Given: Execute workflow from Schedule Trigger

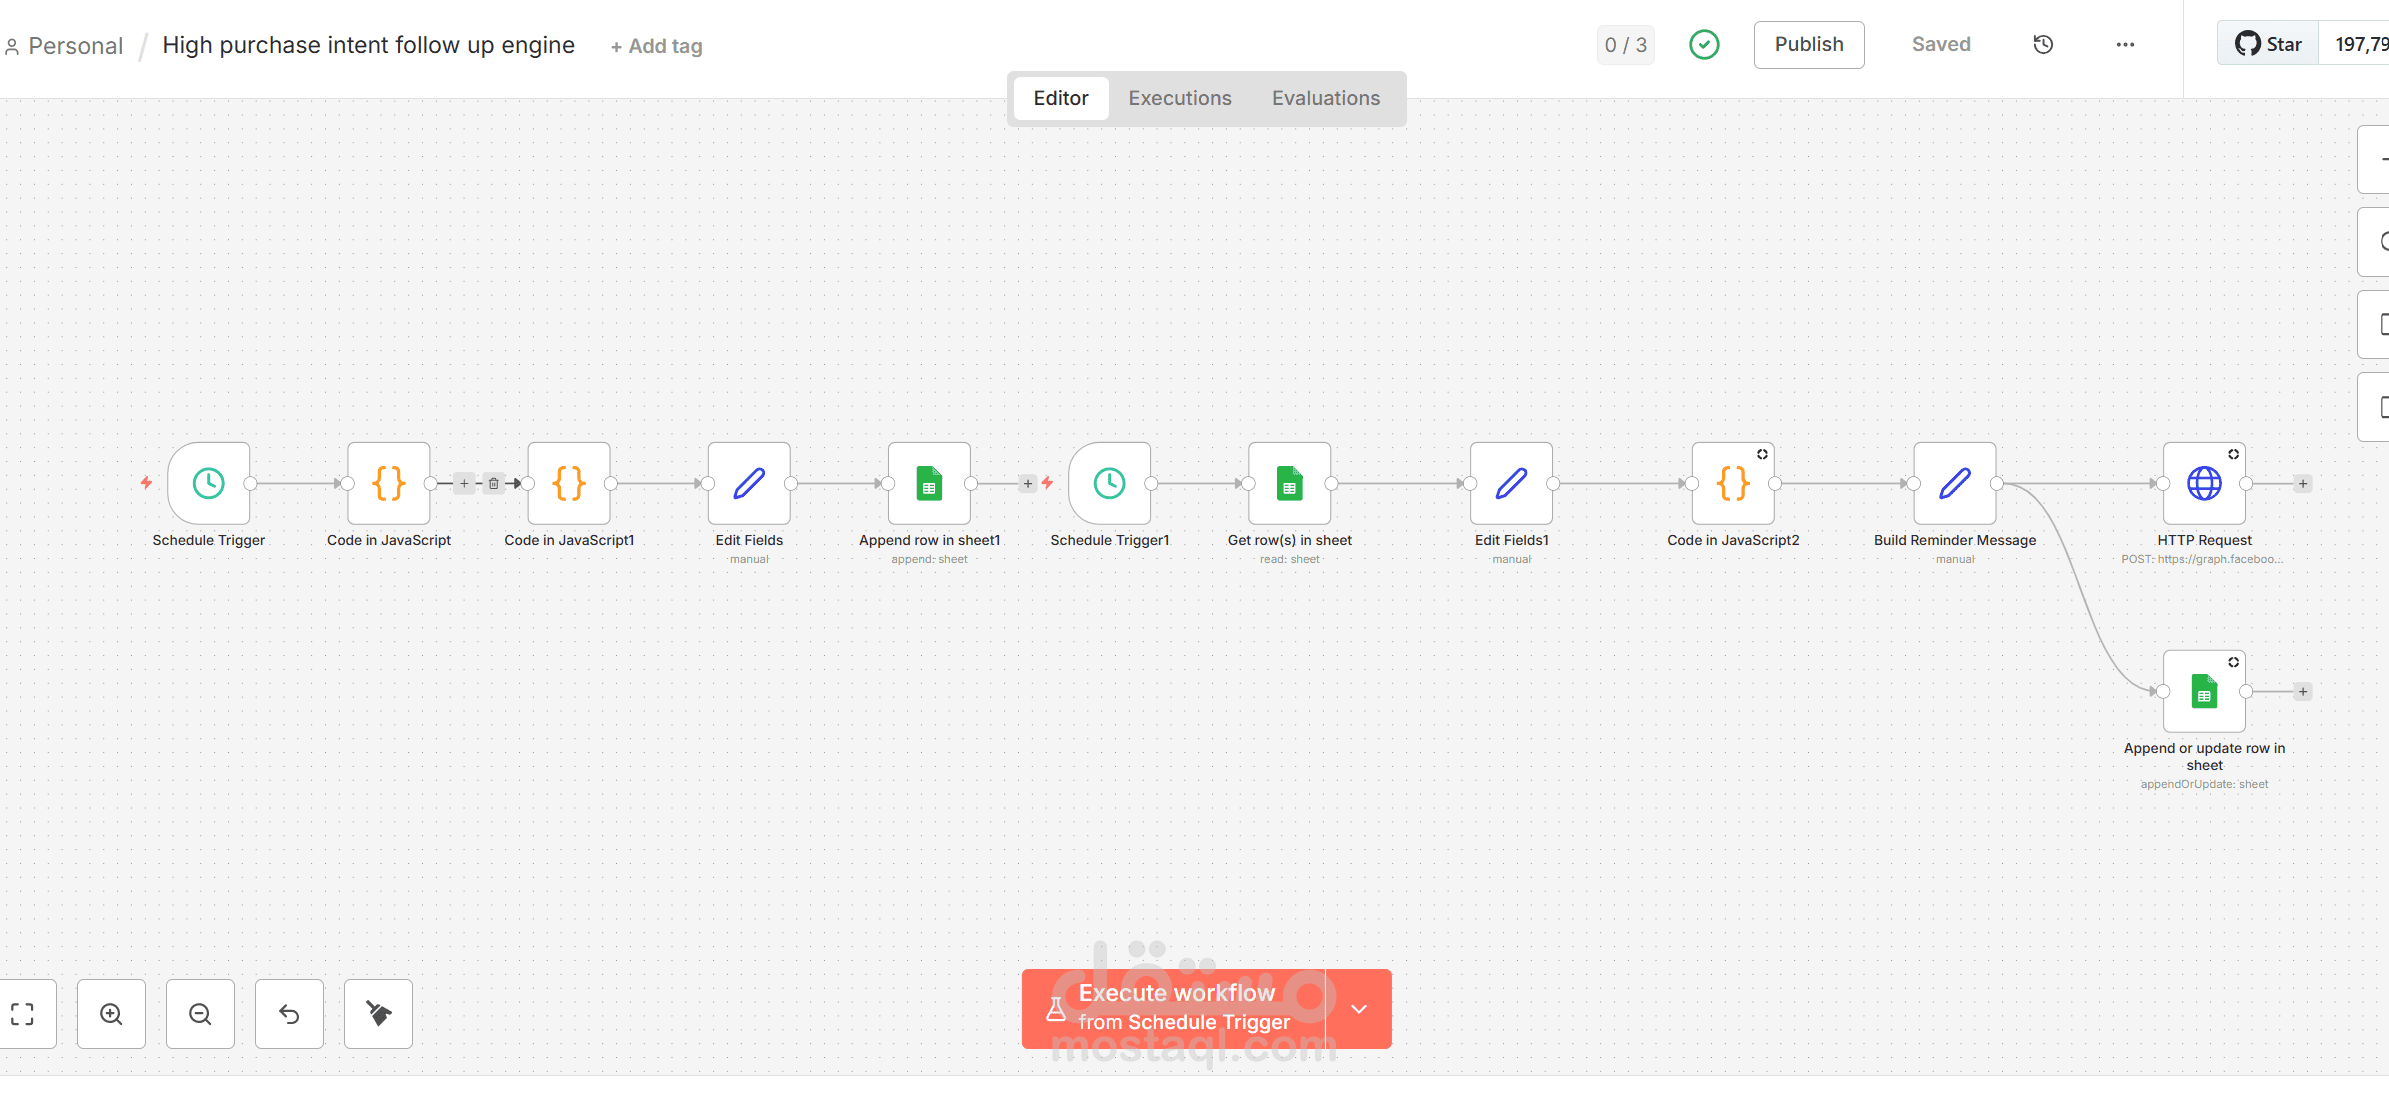Looking at the screenshot, I should click(1173, 1009).
